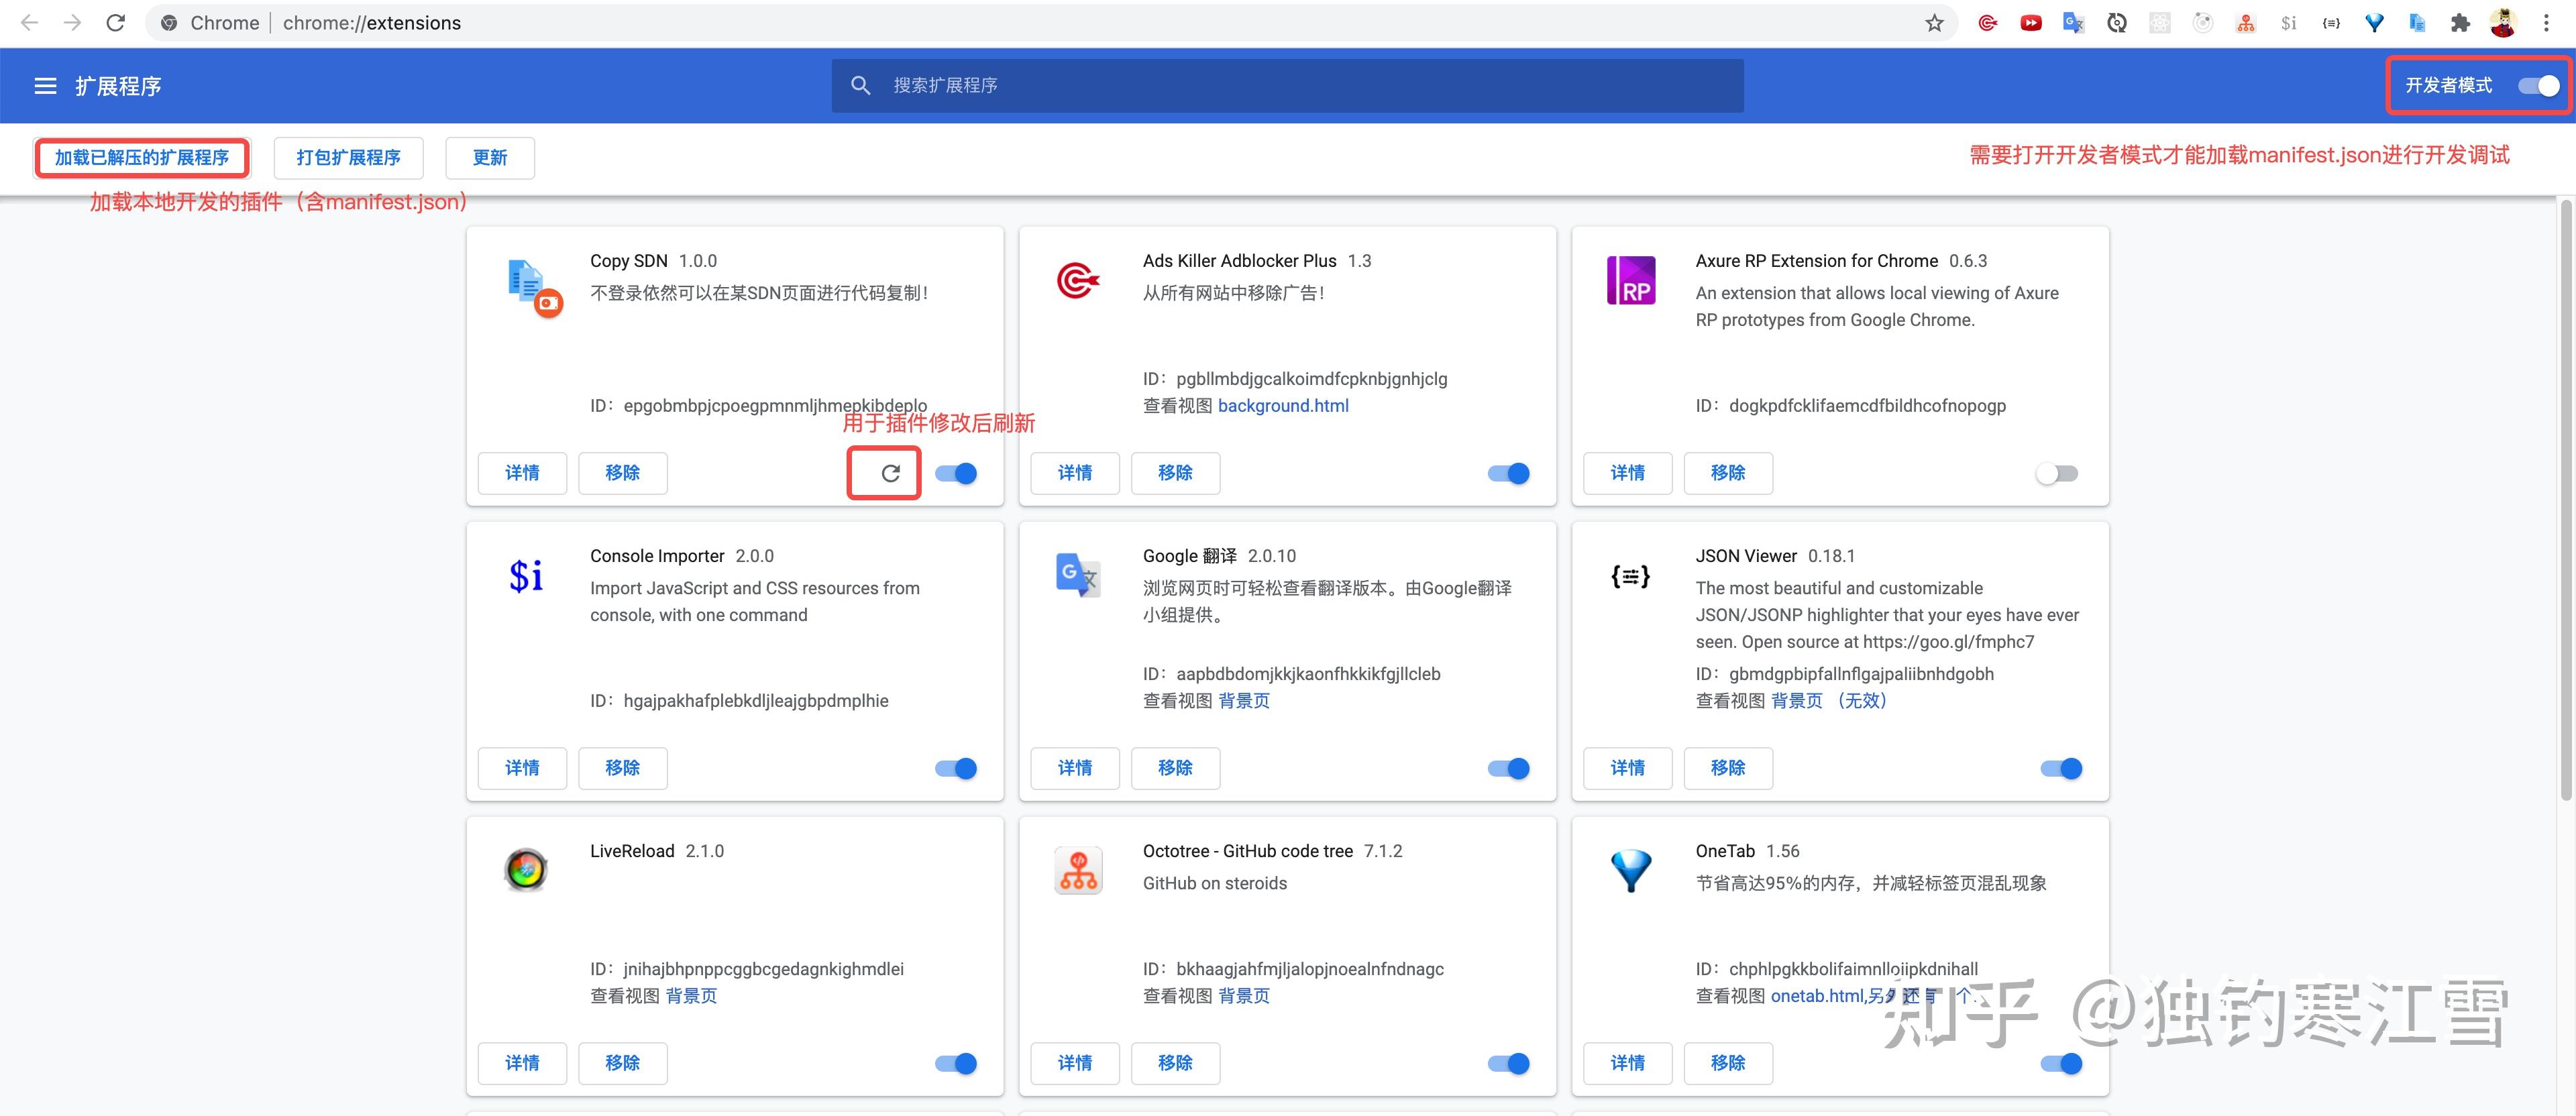Click the OneTab funnel icon in toolbar
2576x1116 pixels.
(2374, 23)
